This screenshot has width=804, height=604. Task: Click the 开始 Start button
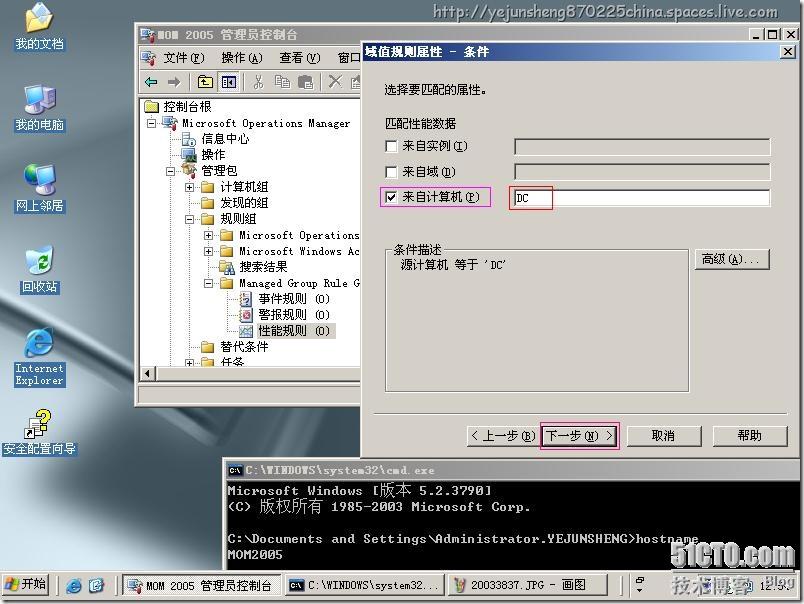26,585
